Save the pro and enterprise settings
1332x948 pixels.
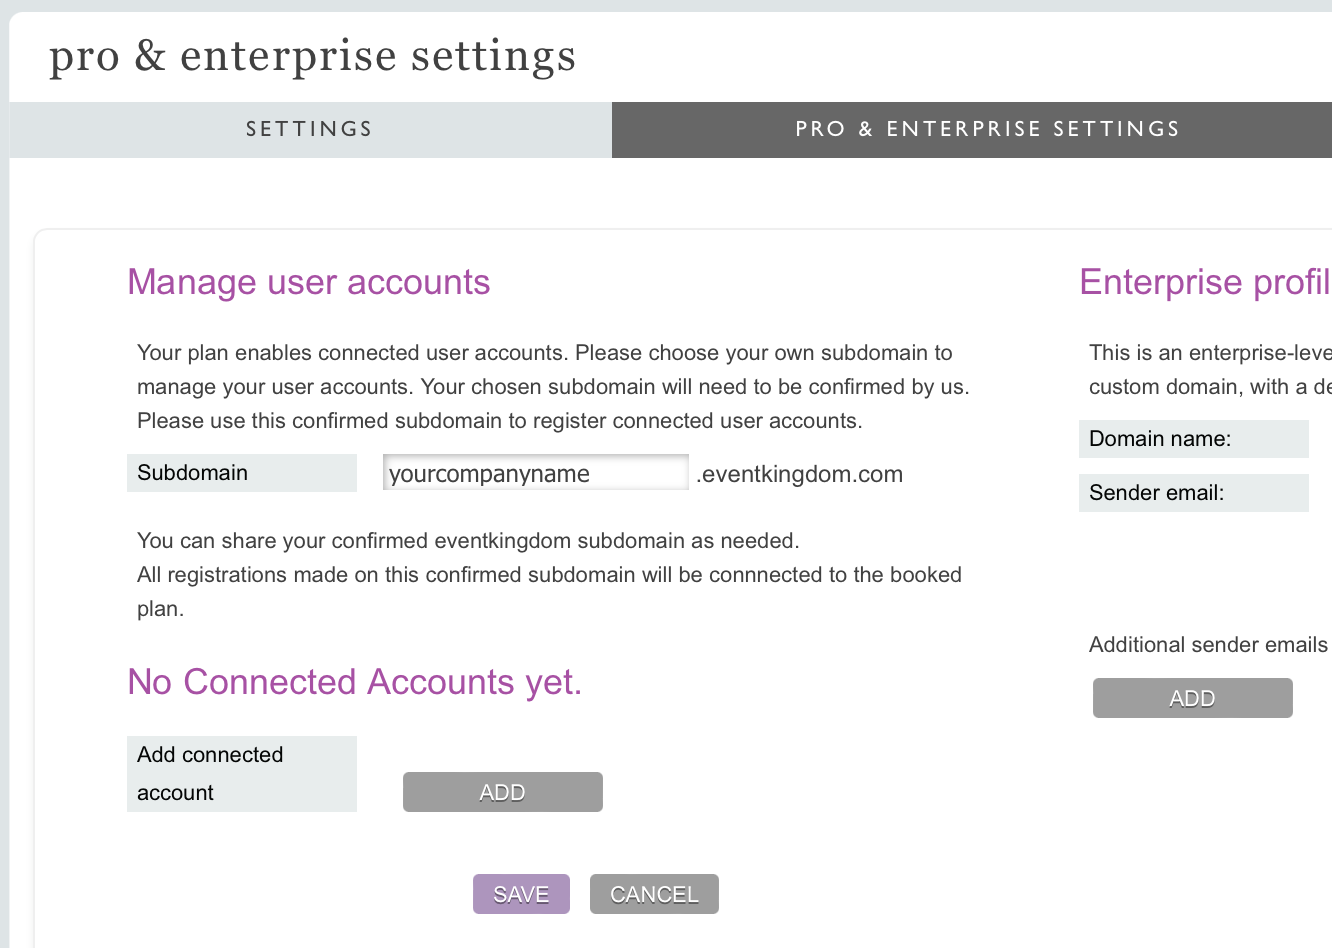click(x=521, y=894)
